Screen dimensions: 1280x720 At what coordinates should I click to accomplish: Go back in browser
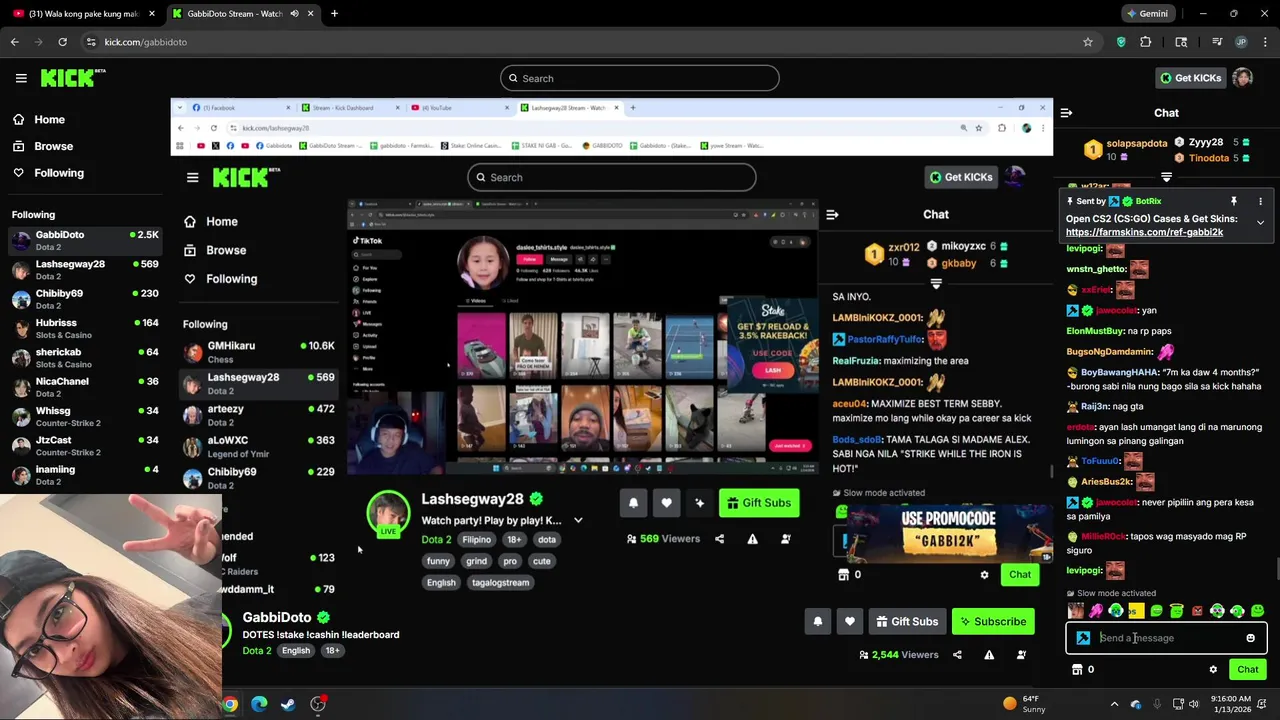pyautogui.click(x=15, y=42)
